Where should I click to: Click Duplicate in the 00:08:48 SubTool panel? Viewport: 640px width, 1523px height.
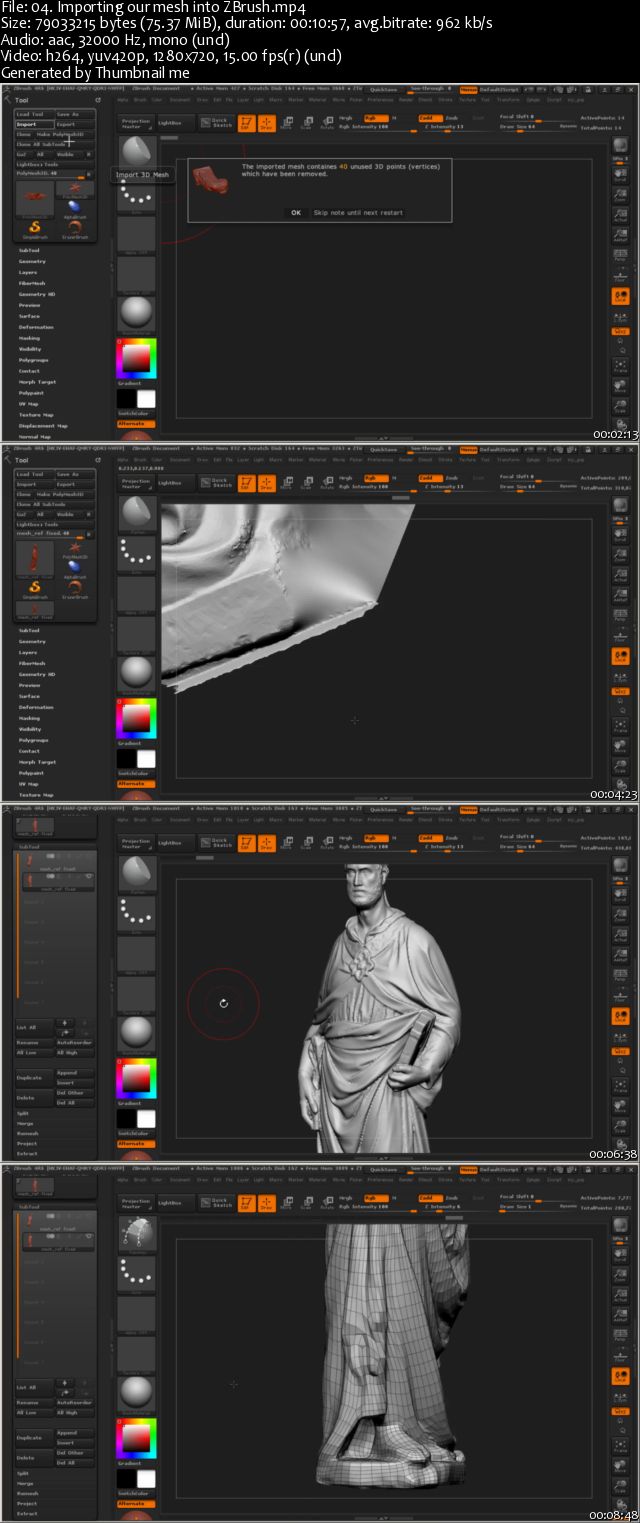tap(35, 1437)
